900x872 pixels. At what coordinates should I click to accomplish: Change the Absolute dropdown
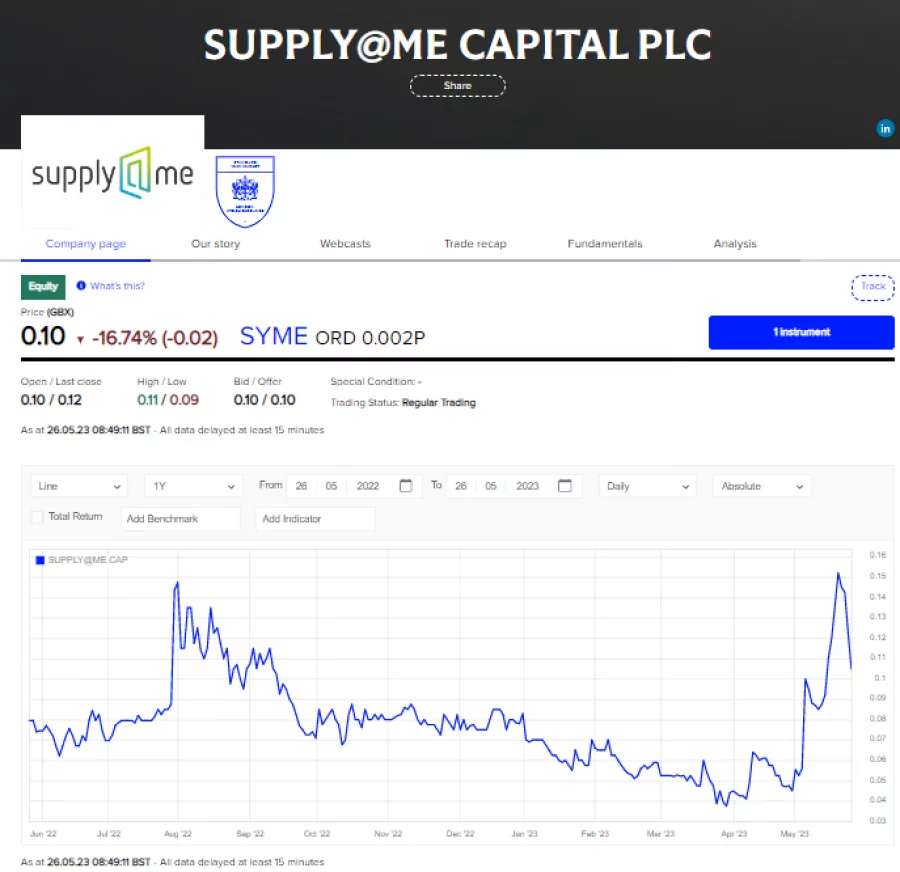761,485
